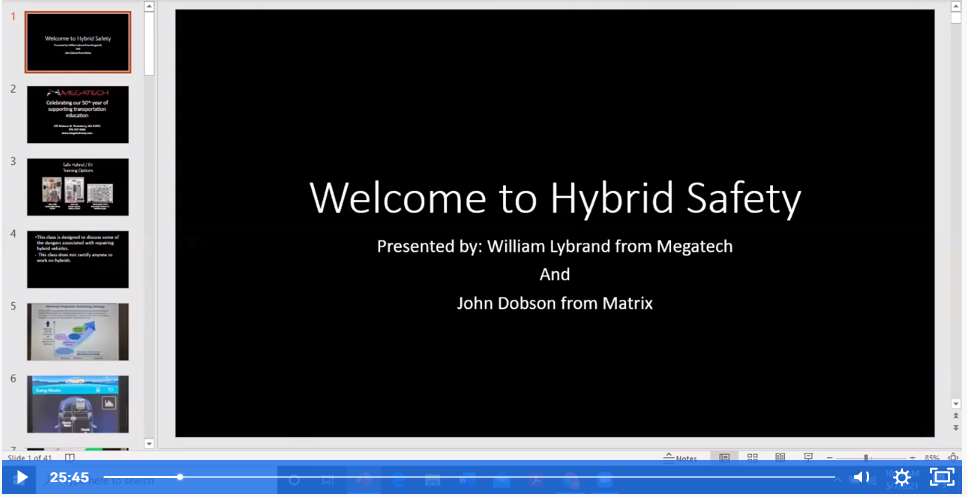Click the thumbnail panel scrollbar handle
This screenshot has width=967, height=497.
(x=149, y=43)
